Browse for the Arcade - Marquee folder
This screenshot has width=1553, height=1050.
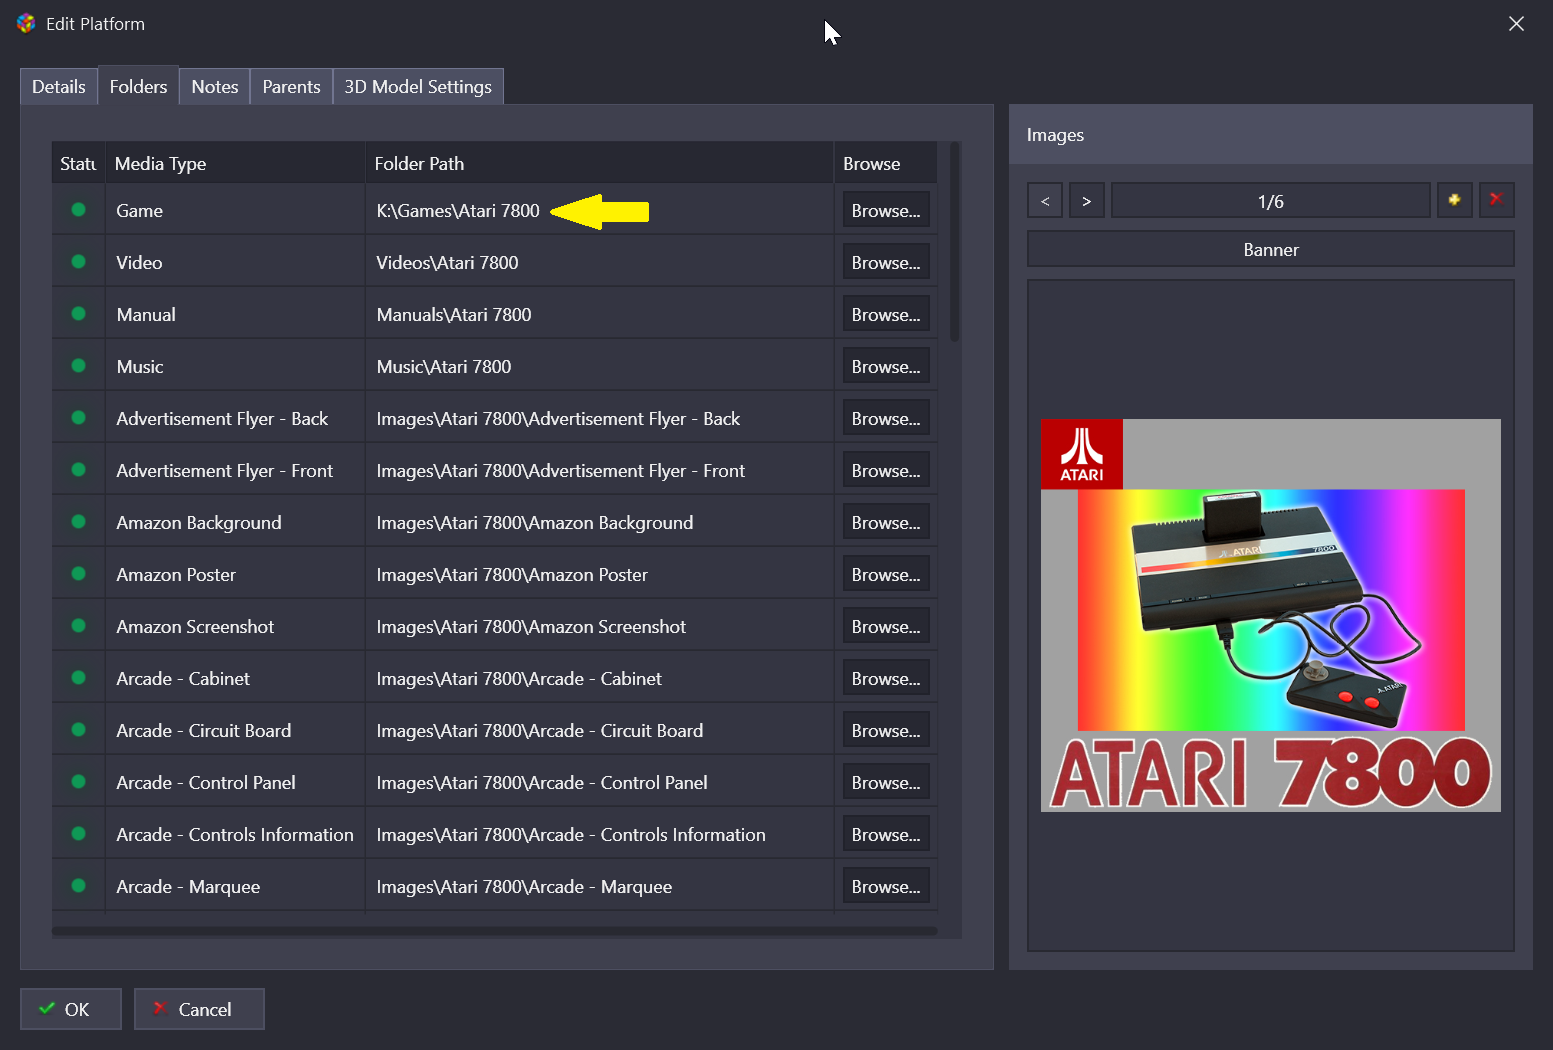coord(885,887)
